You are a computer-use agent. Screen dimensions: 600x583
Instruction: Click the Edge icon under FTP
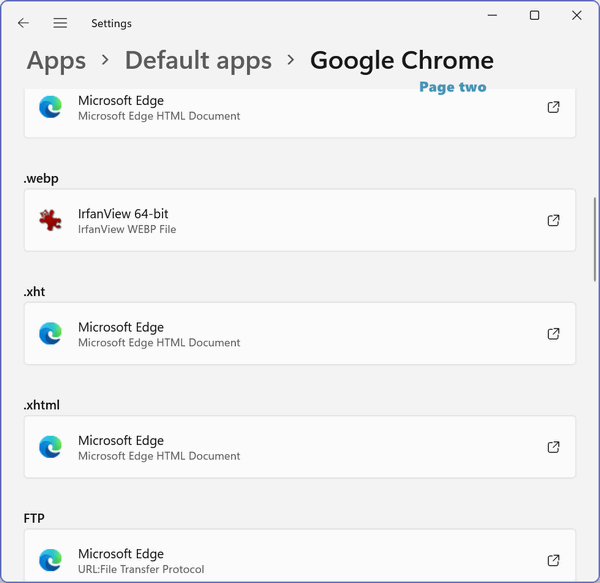coord(51,560)
